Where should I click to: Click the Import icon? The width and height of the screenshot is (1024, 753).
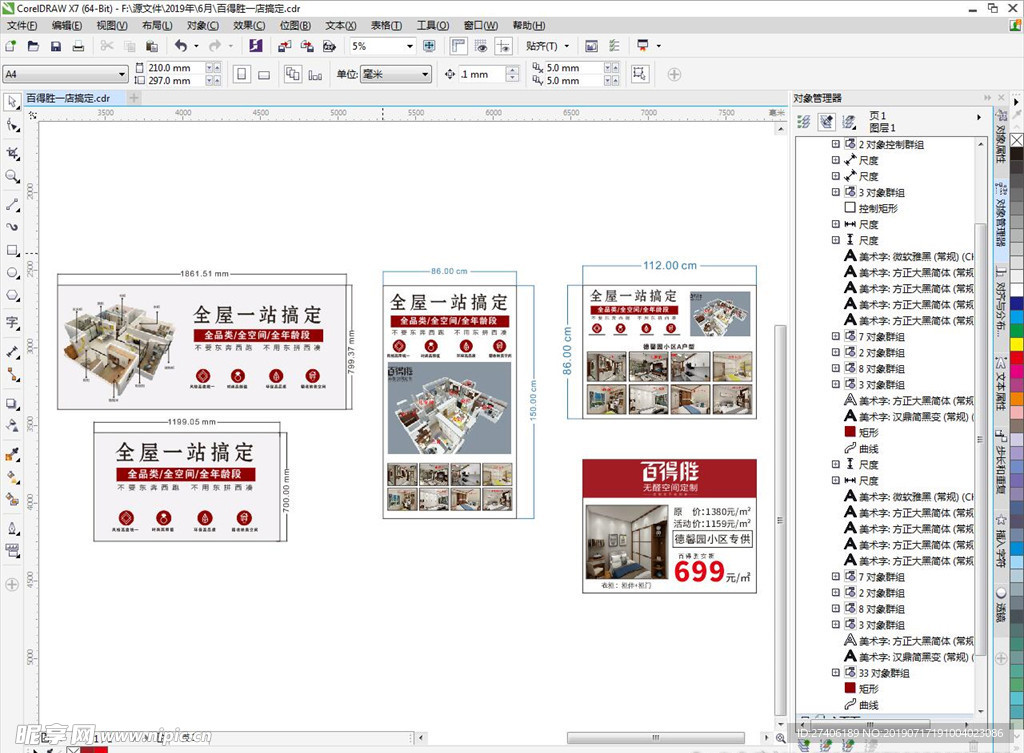284,46
